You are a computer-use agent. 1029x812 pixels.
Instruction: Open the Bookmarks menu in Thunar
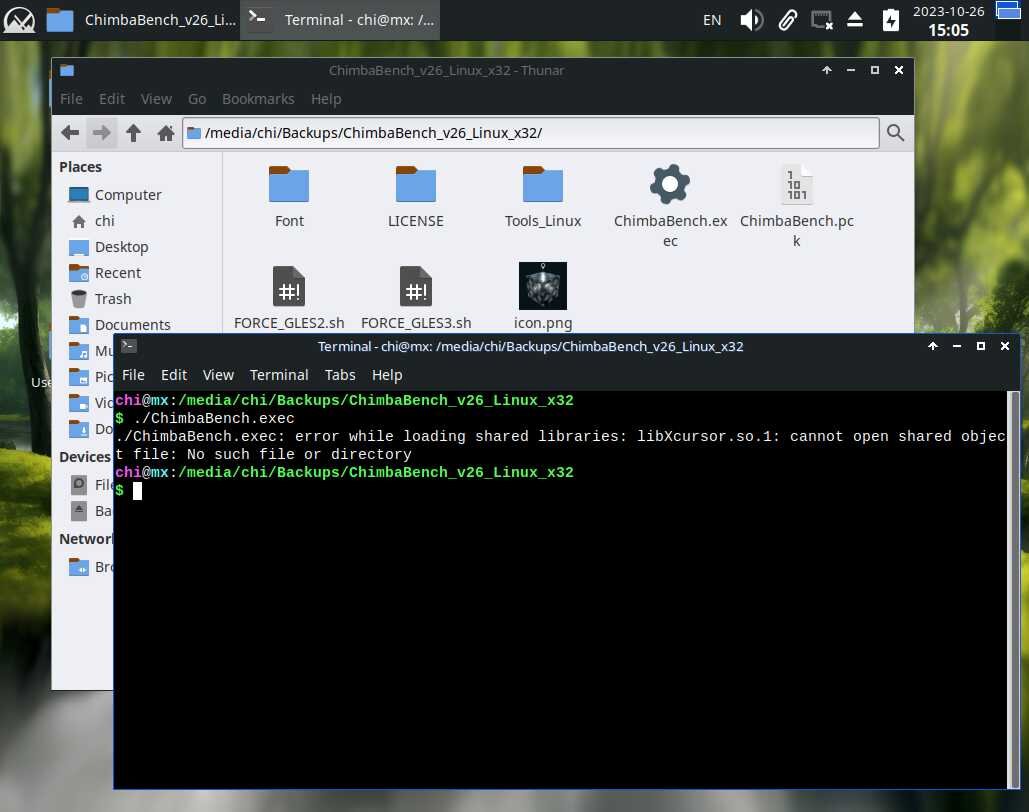258,99
